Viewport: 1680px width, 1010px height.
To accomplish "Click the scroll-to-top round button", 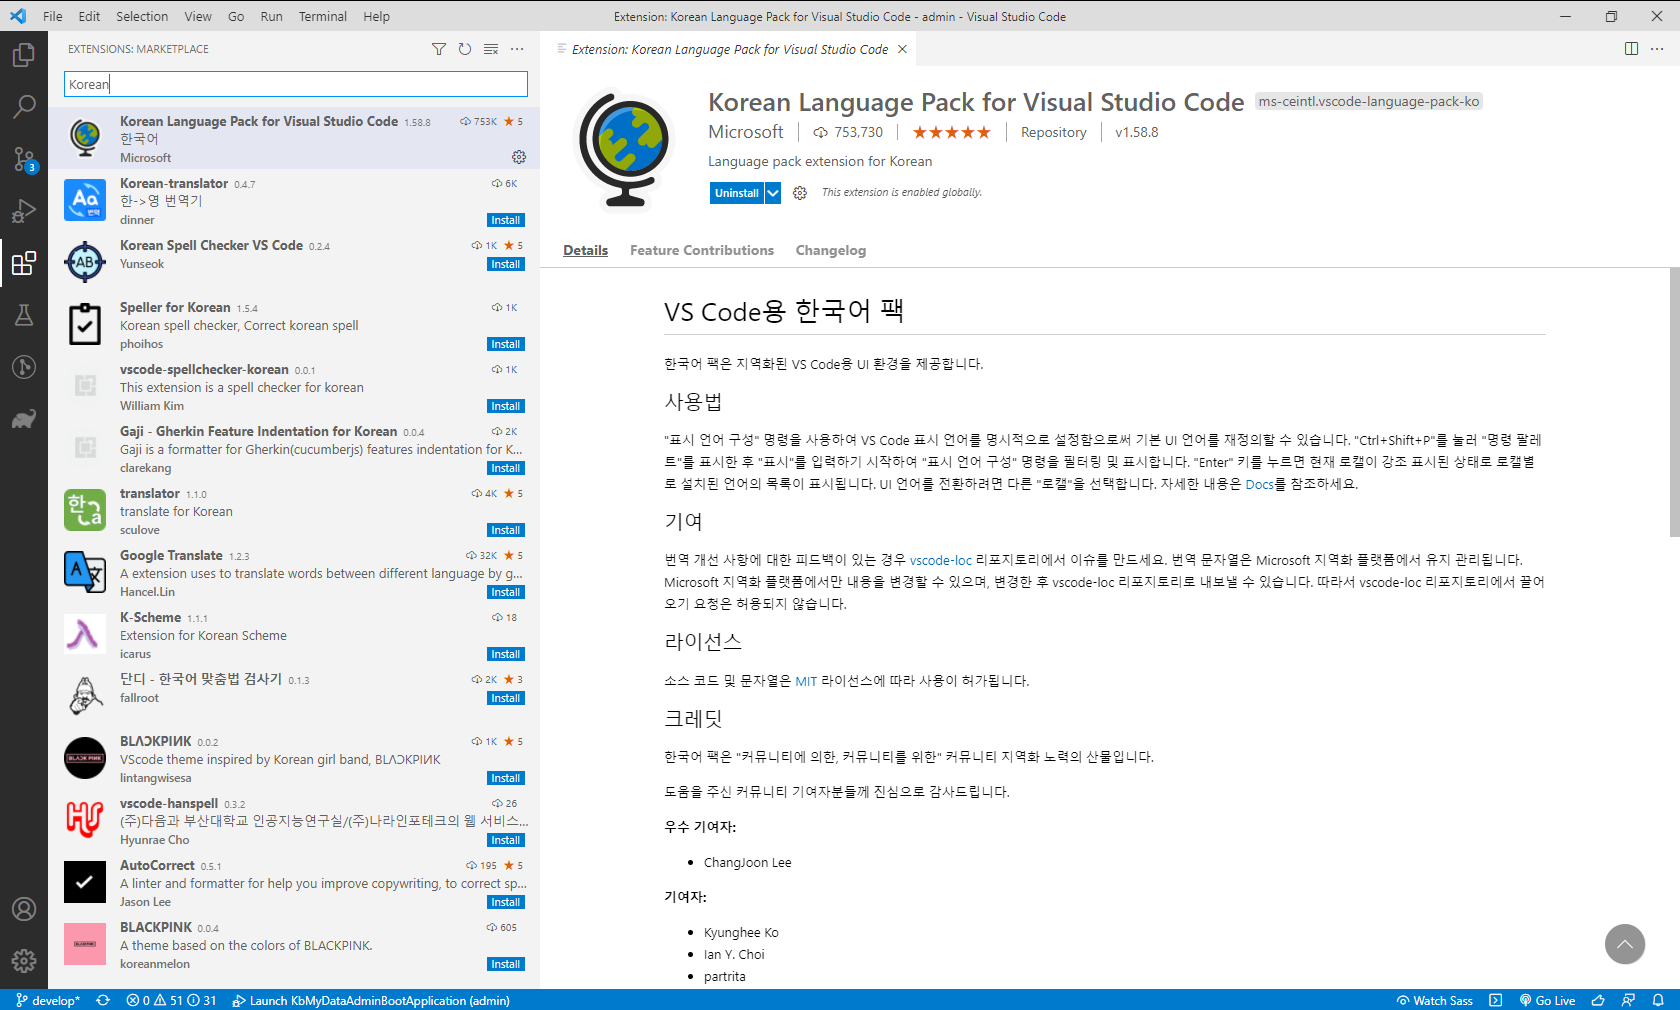I will 1625,944.
